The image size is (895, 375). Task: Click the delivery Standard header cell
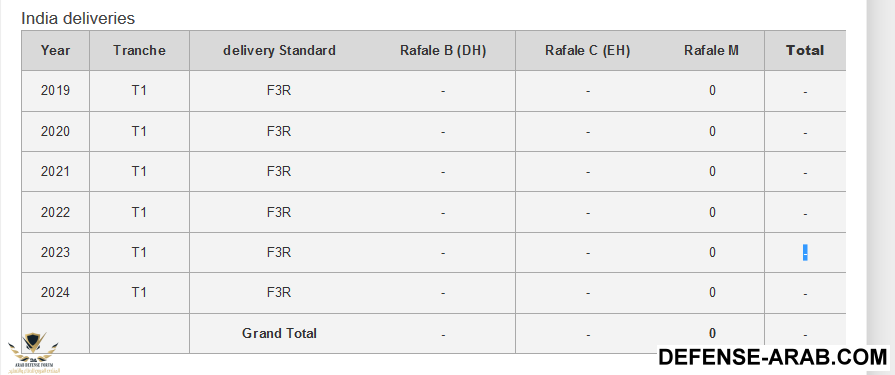tap(279, 50)
